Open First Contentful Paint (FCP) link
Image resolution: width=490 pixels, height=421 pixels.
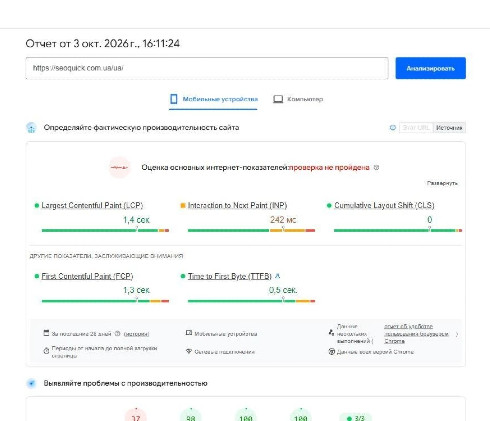coord(87,276)
